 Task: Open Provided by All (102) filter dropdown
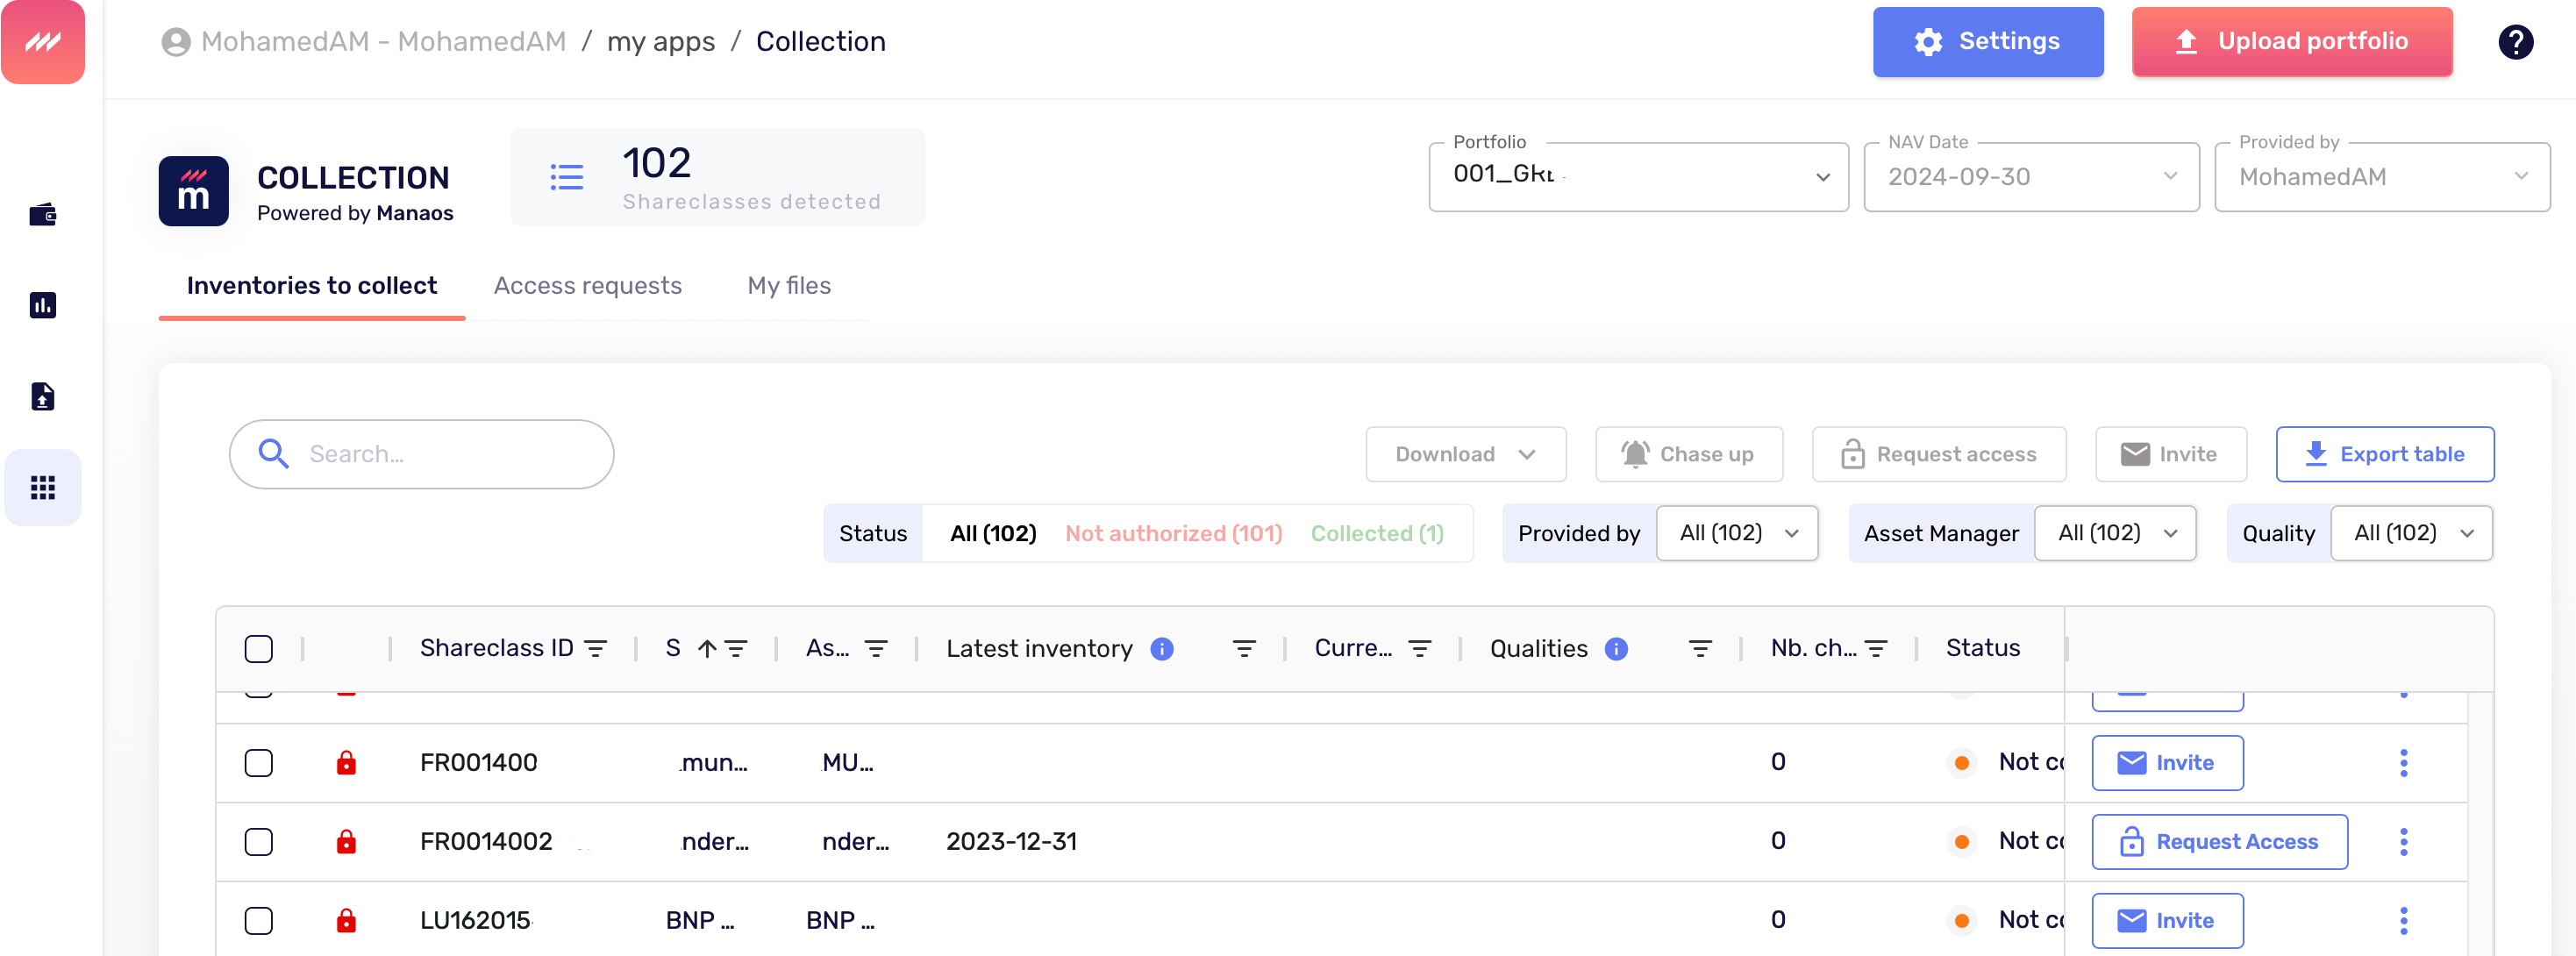(x=1737, y=534)
